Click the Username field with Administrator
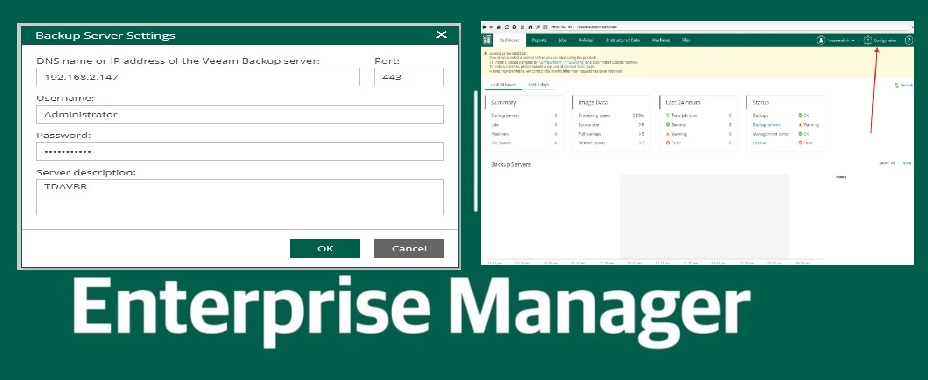 pyautogui.click(x=240, y=114)
